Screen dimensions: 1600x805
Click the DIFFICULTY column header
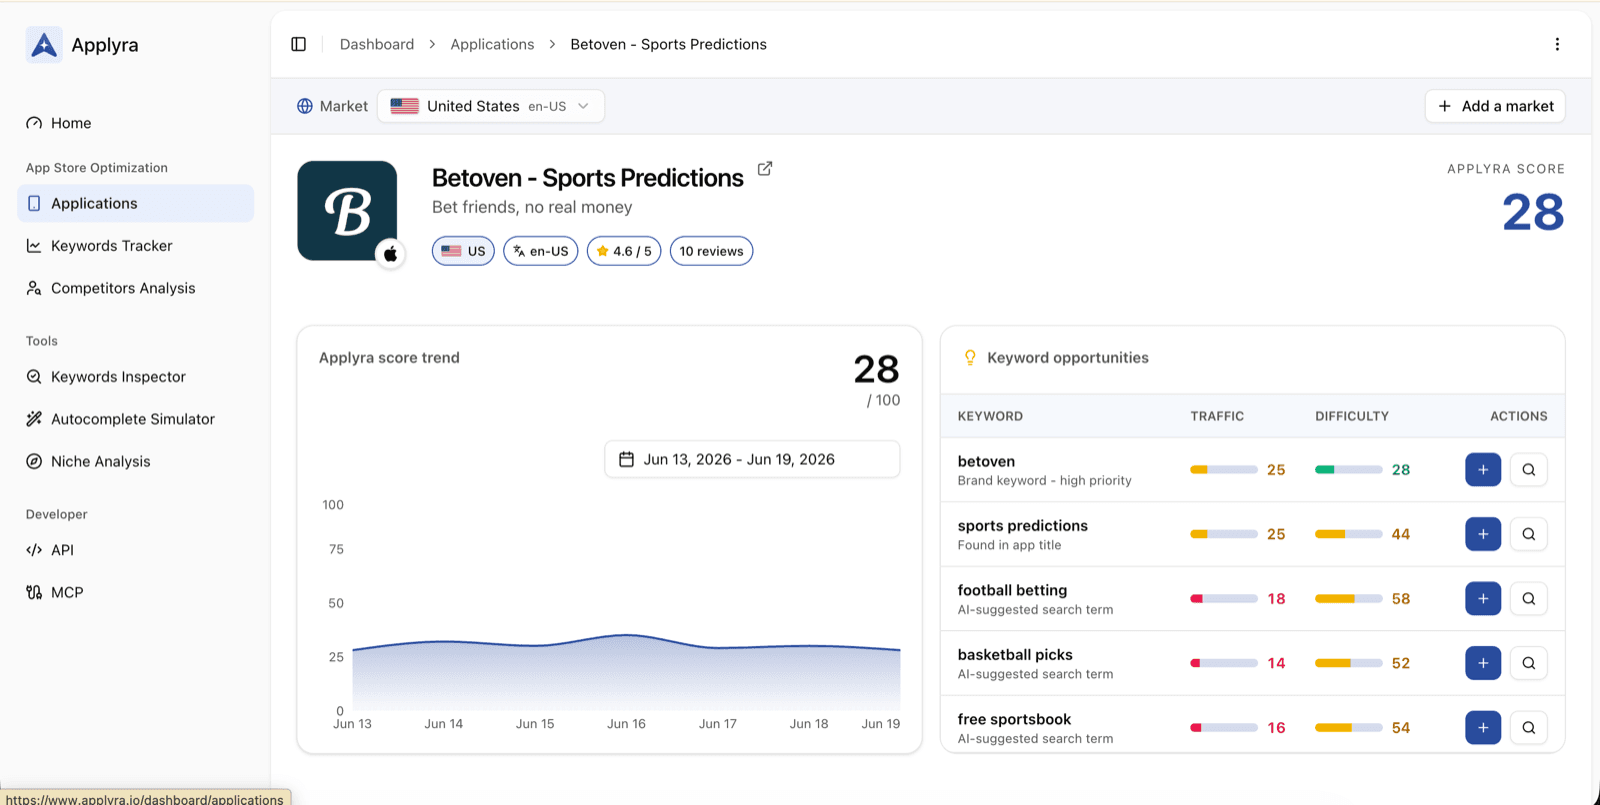click(x=1352, y=416)
